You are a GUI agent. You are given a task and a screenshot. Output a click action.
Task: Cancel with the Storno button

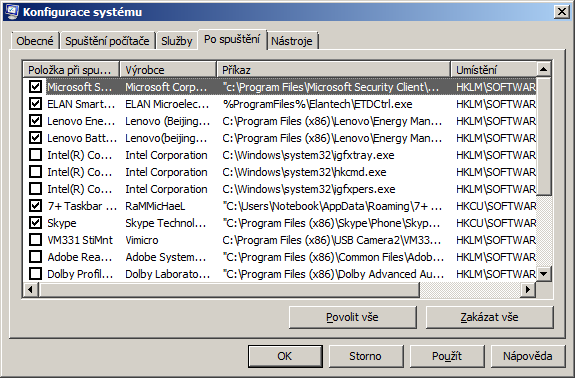[x=365, y=356]
